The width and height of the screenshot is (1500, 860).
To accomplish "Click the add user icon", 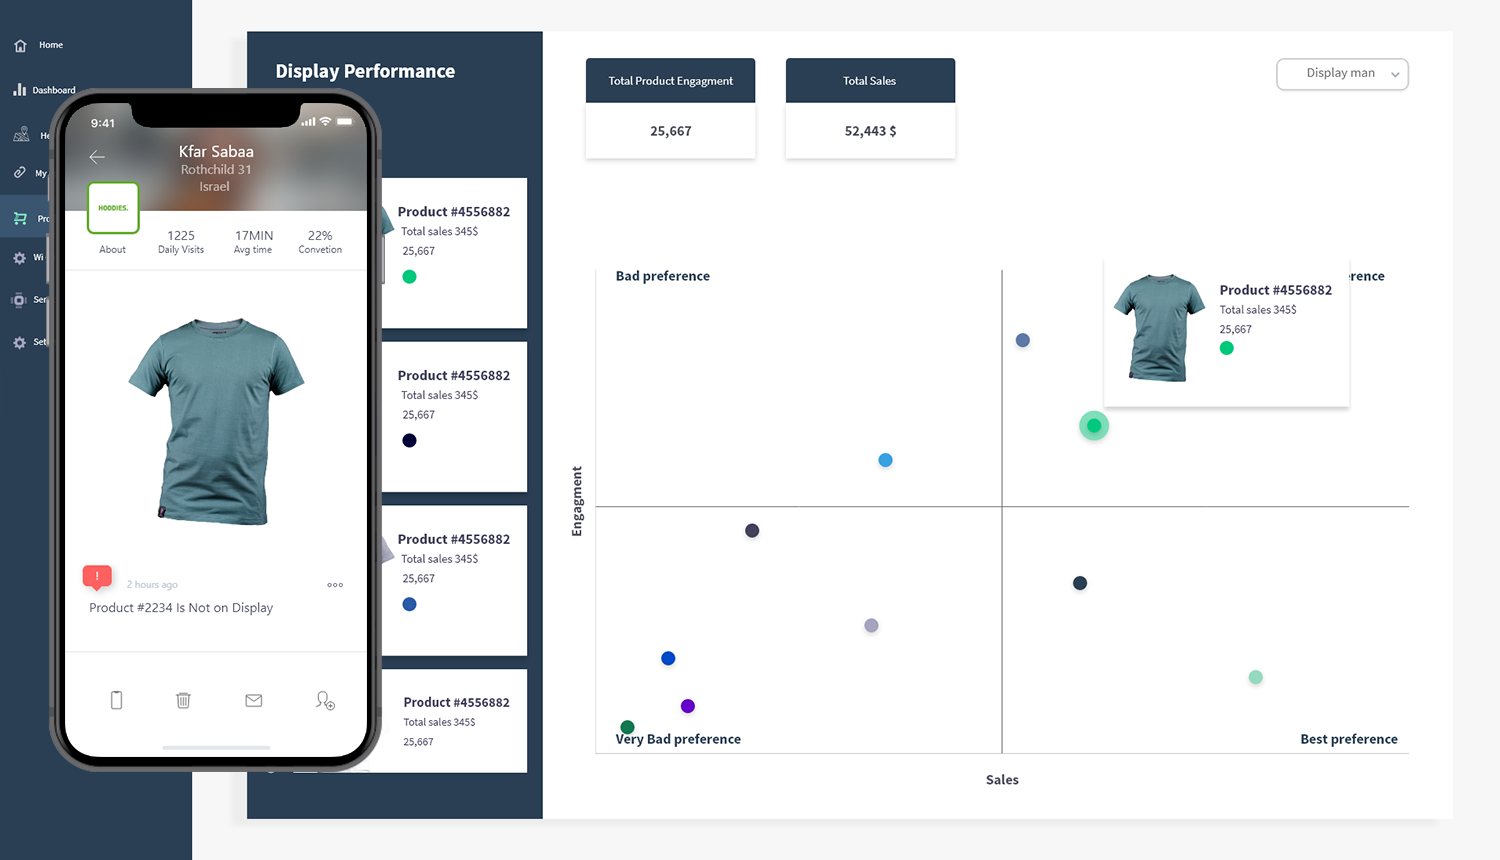I will point(325,700).
